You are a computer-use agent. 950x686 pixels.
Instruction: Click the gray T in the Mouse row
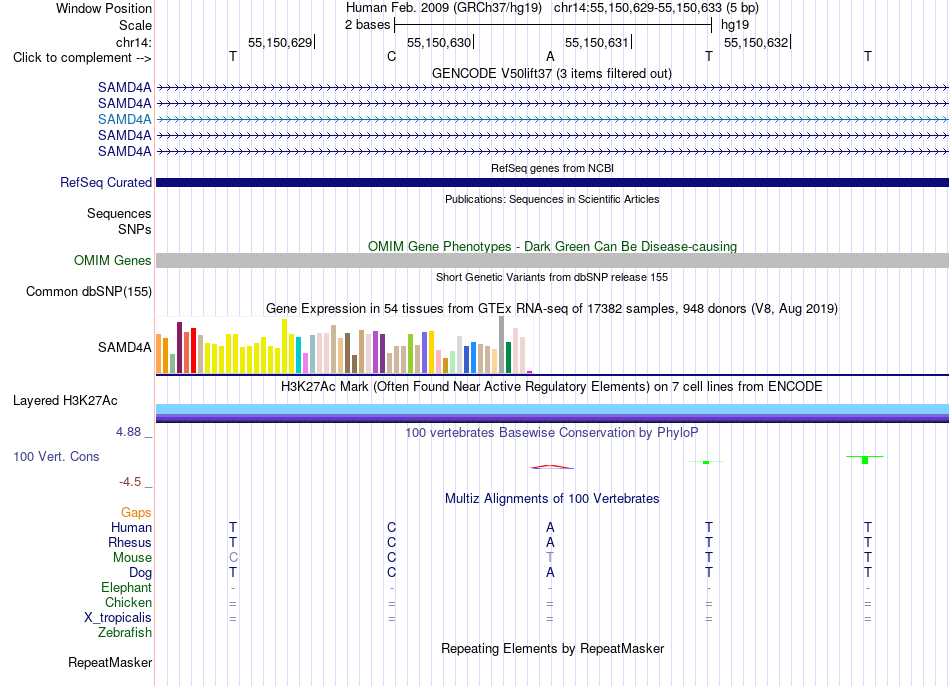pyautogui.click(x=550, y=558)
